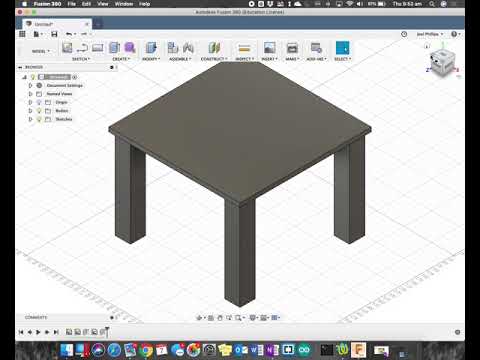Expand the Document Settings node

coord(30,85)
